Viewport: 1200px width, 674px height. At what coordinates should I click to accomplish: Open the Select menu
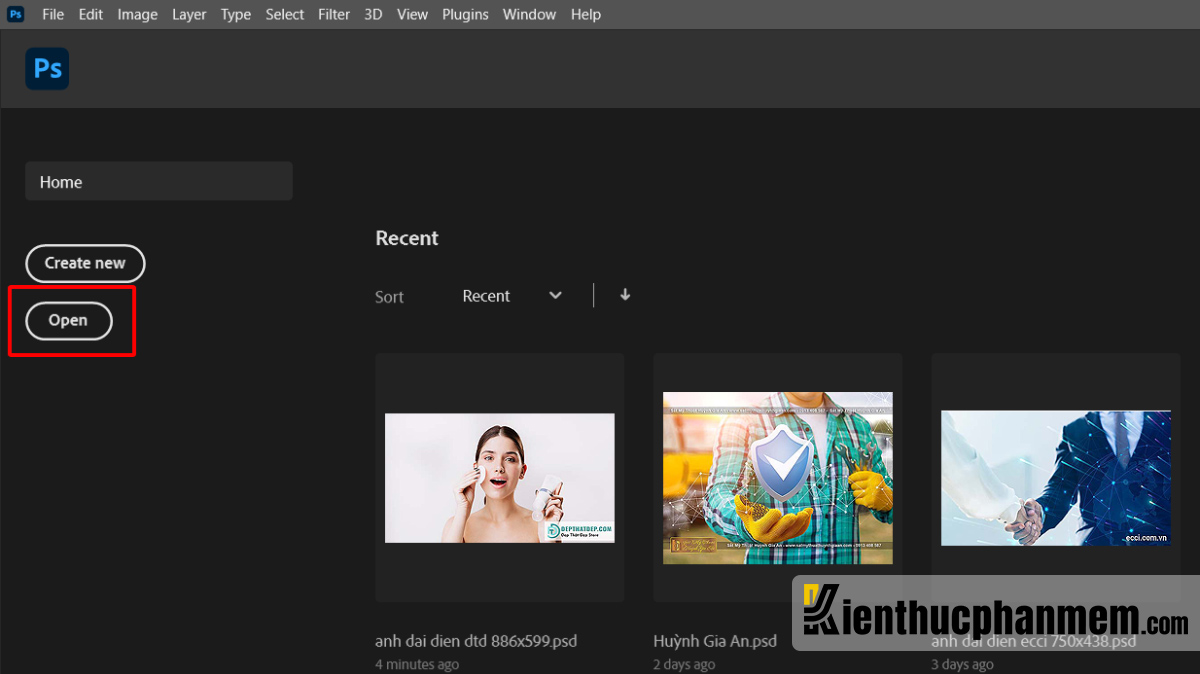[x=285, y=14]
